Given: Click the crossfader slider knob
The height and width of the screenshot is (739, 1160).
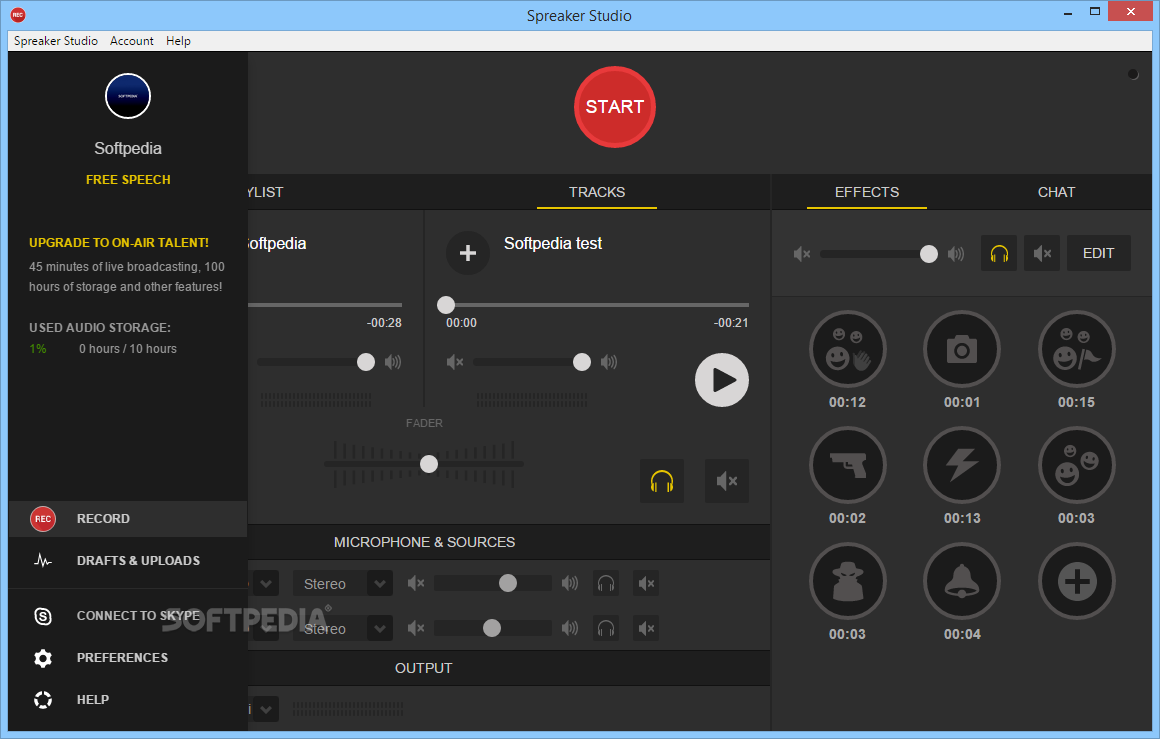Looking at the screenshot, I should (x=428, y=464).
